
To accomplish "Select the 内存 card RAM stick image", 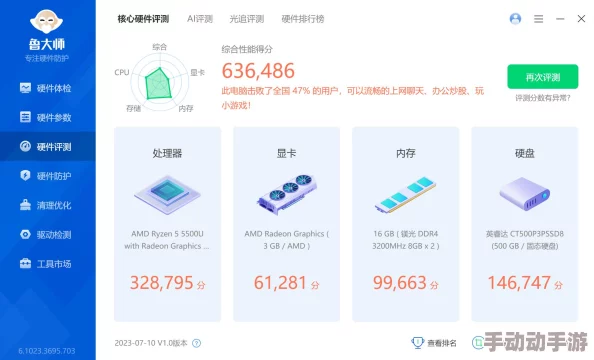I will (x=406, y=194).
